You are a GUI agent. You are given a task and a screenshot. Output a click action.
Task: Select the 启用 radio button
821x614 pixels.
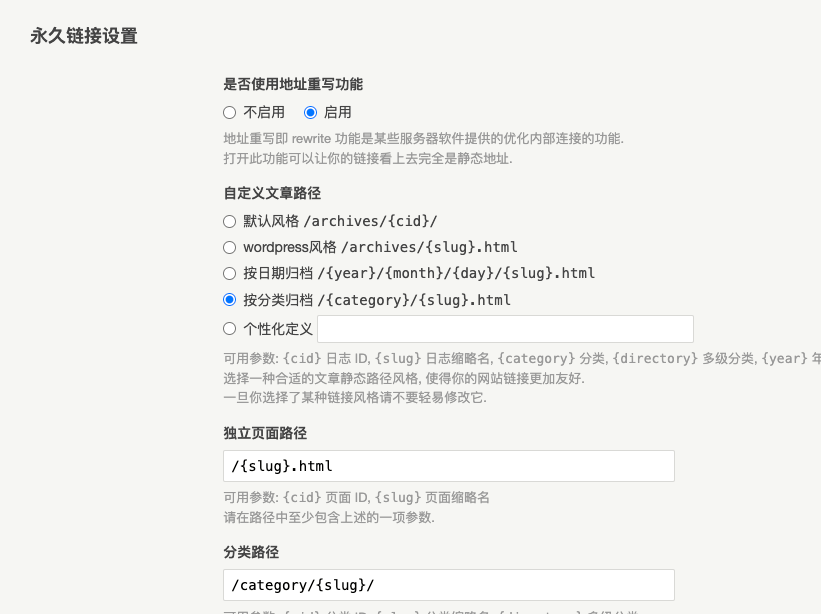pyautogui.click(x=310, y=113)
